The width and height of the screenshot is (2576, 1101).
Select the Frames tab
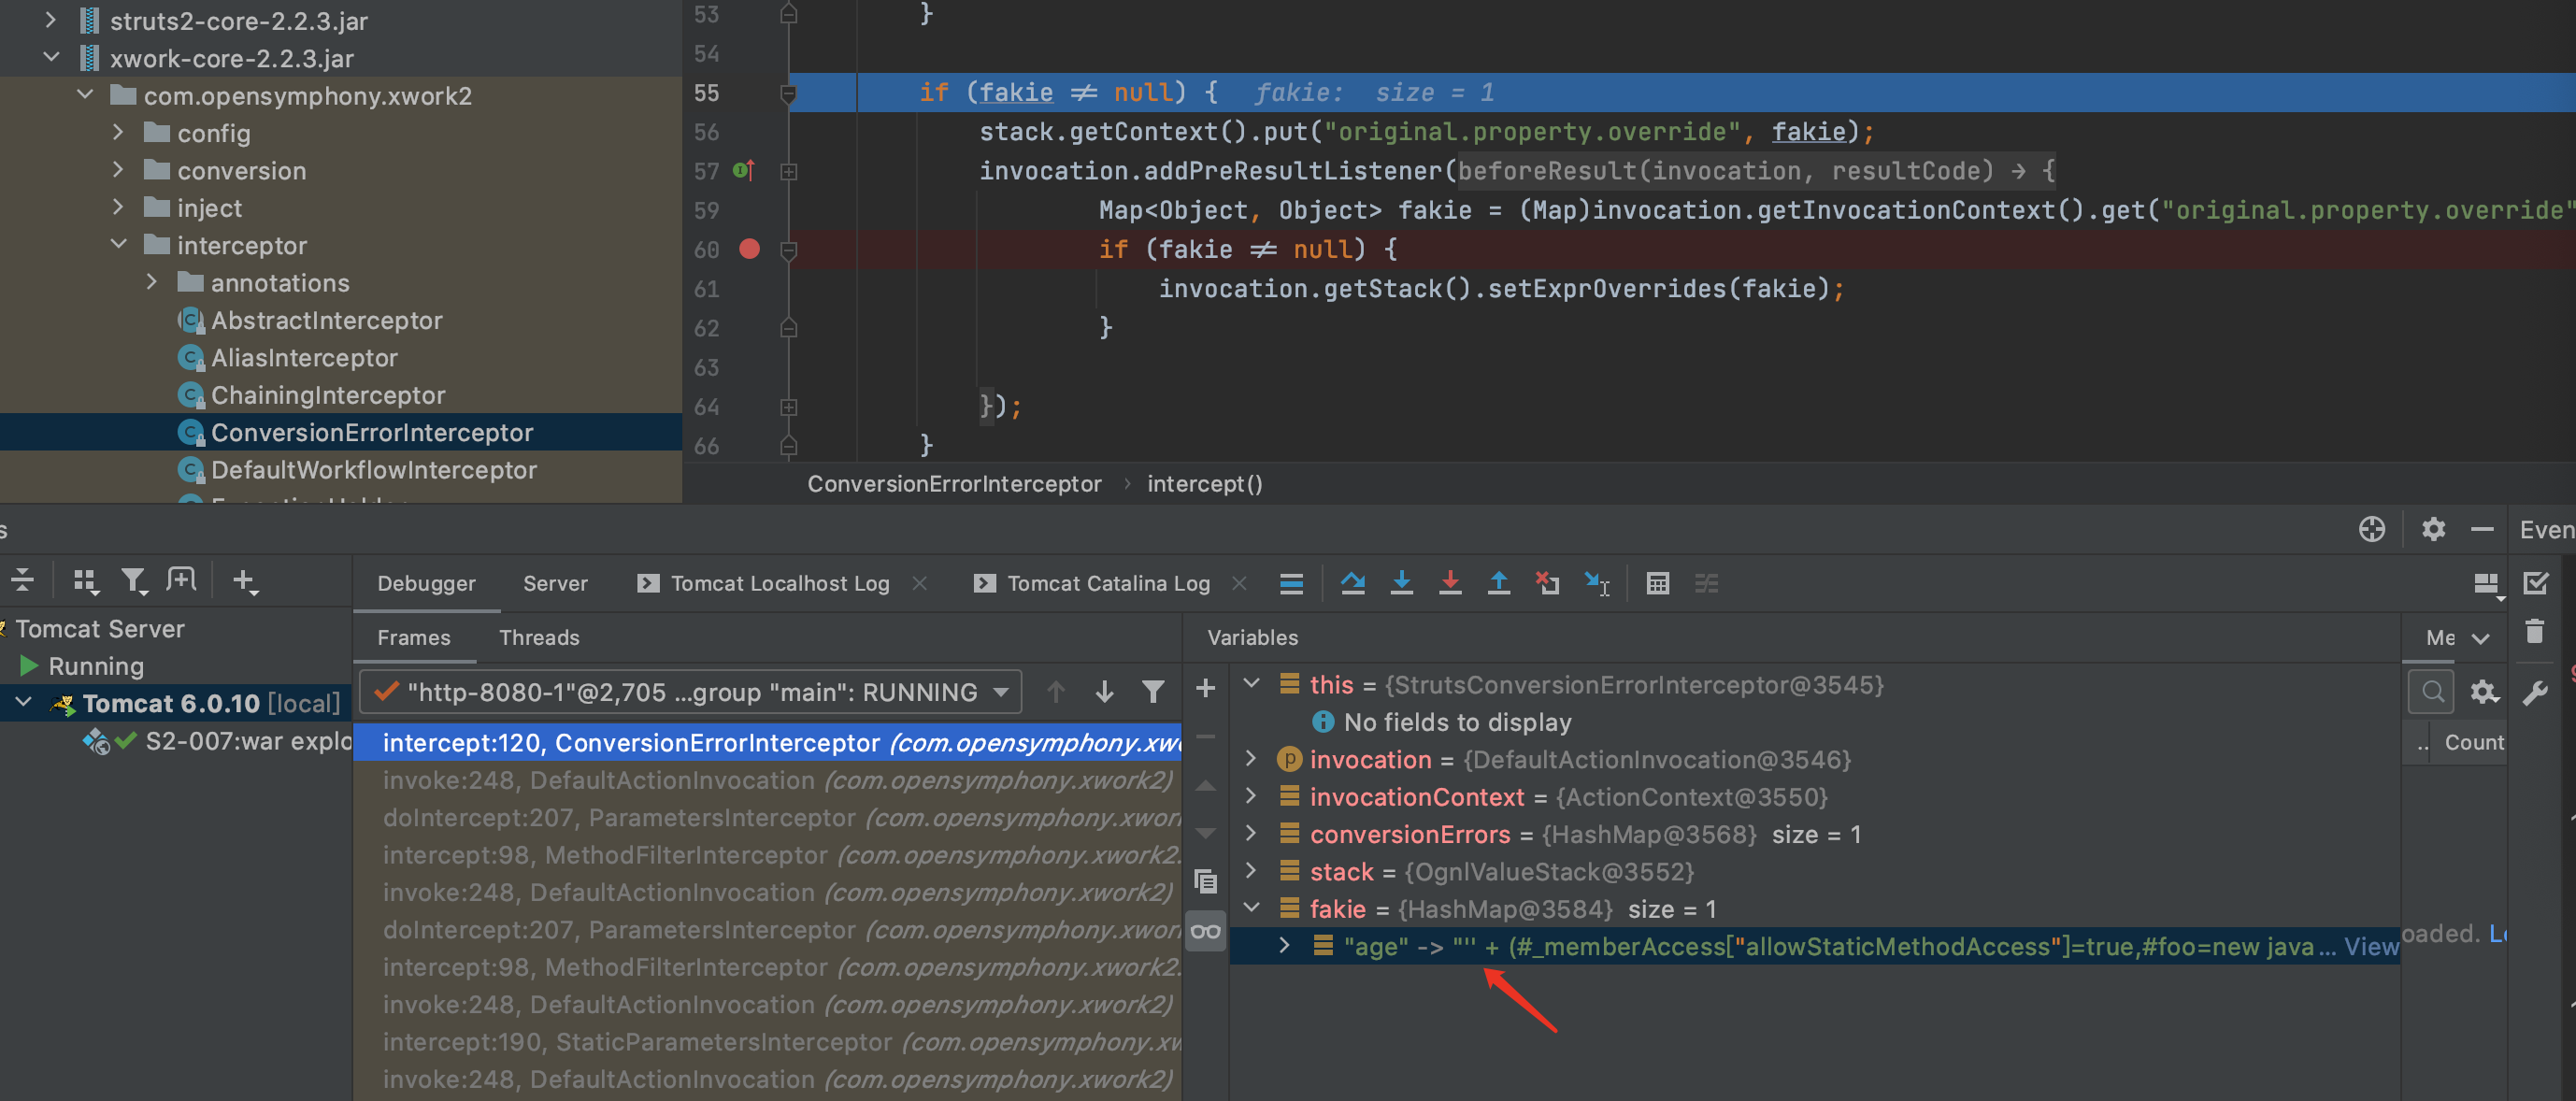[413, 637]
